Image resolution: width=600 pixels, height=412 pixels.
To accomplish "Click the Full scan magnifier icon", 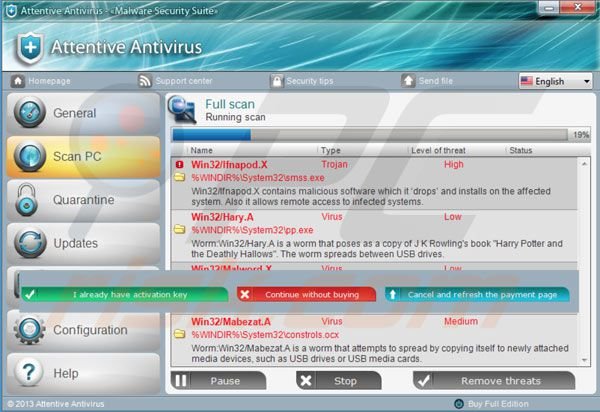I will (182, 110).
